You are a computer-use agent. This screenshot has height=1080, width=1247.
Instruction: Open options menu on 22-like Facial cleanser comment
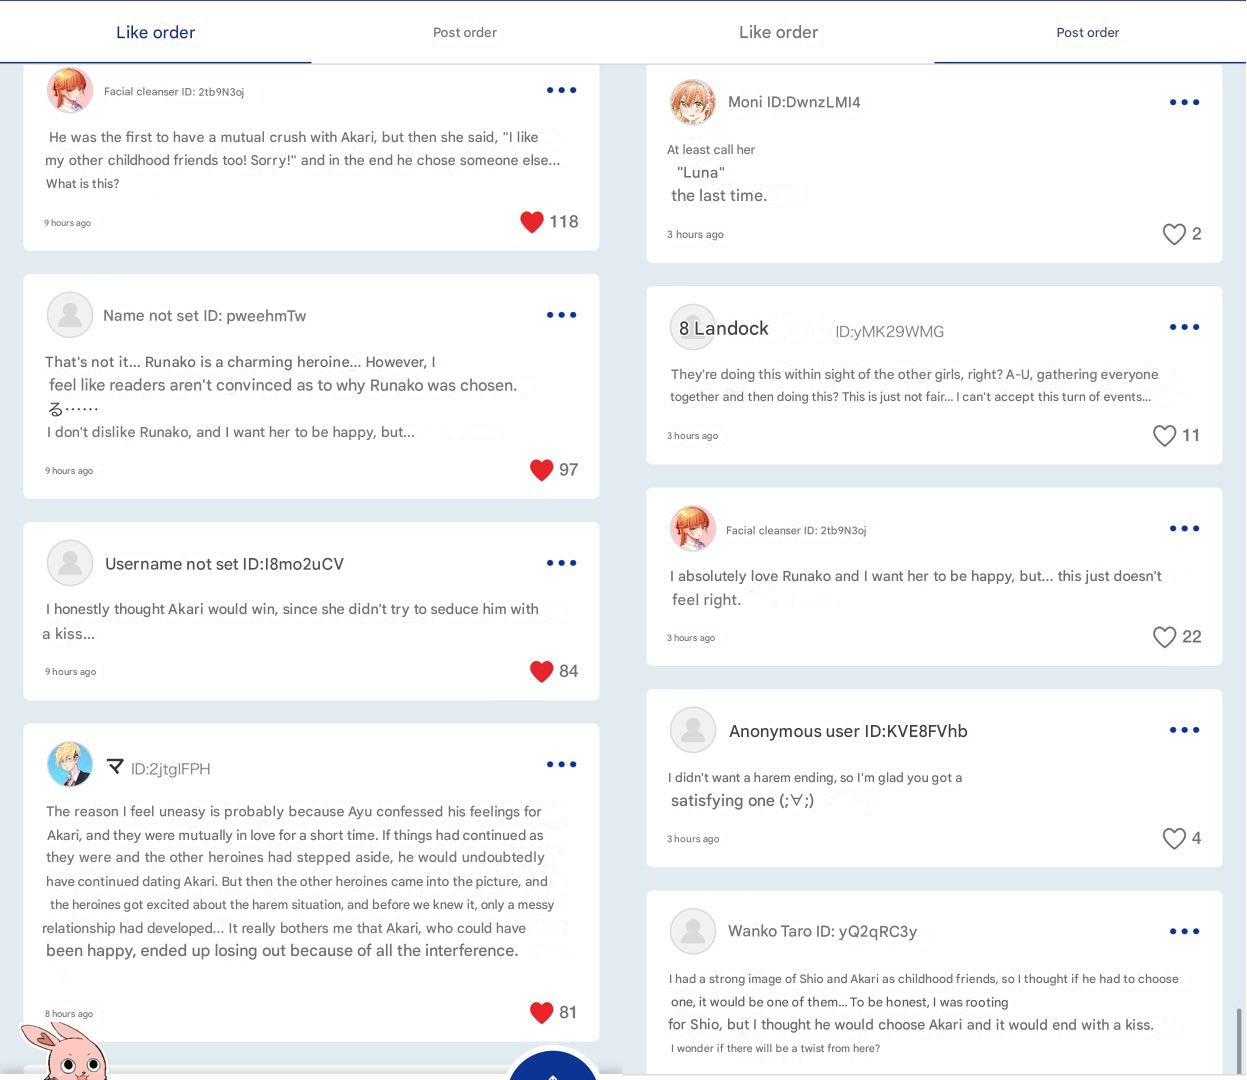pyautogui.click(x=1184, y=528)
